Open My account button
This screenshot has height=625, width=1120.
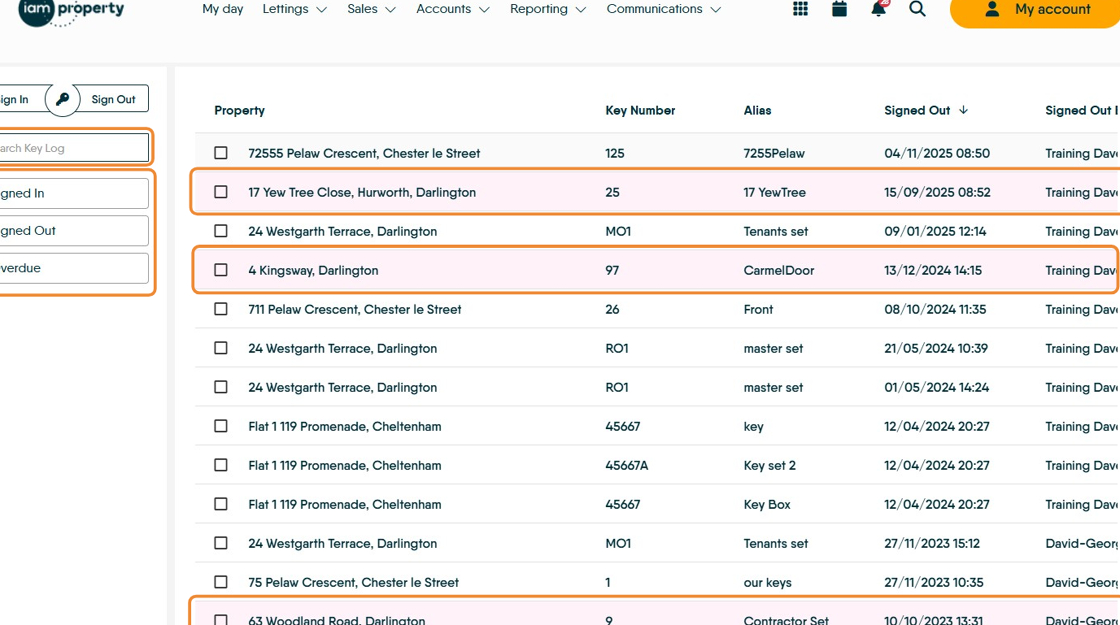click(1036, 10)
